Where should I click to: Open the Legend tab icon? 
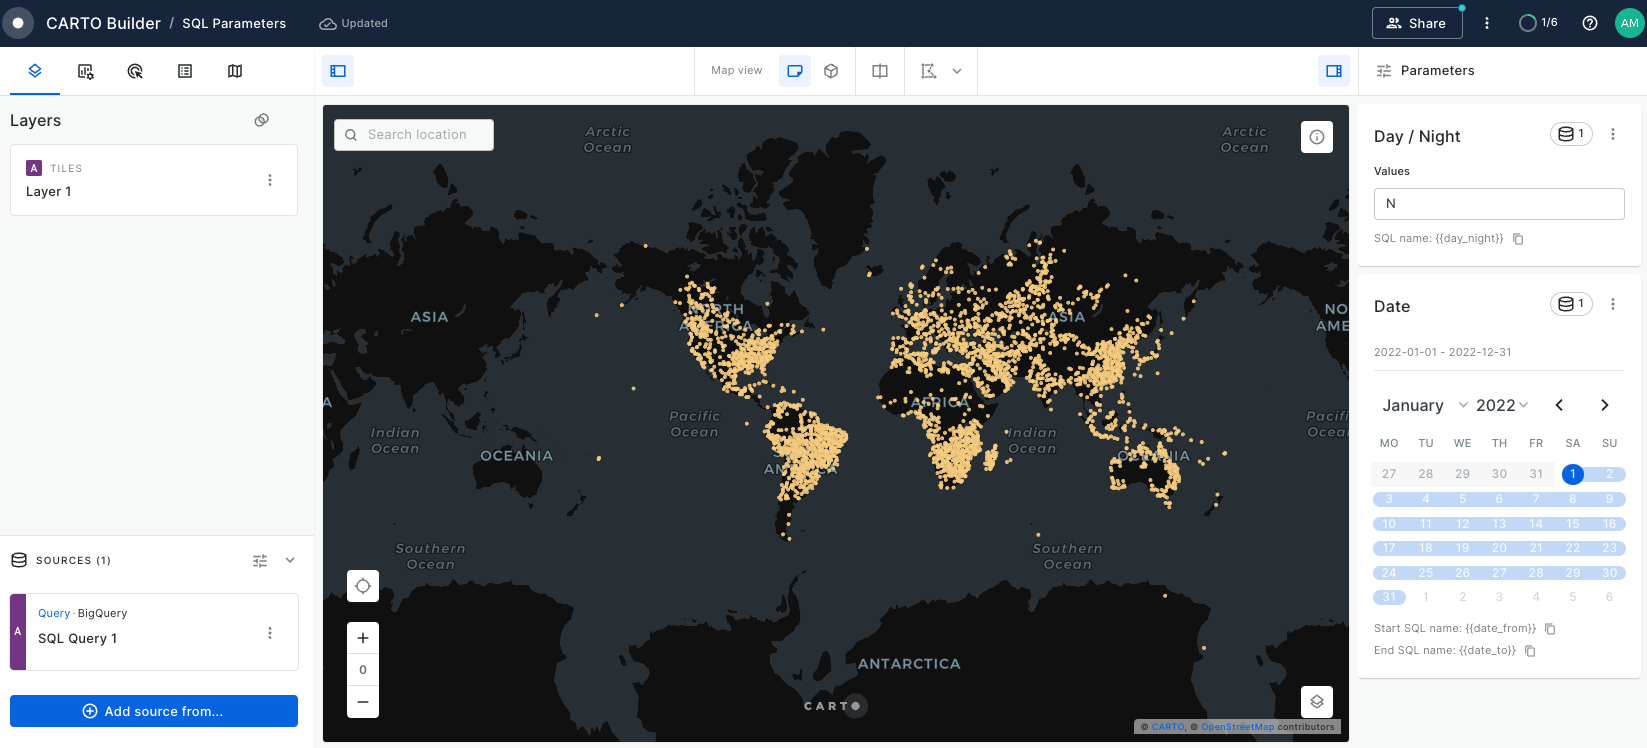pyautogui.click(x=185, y=71)
